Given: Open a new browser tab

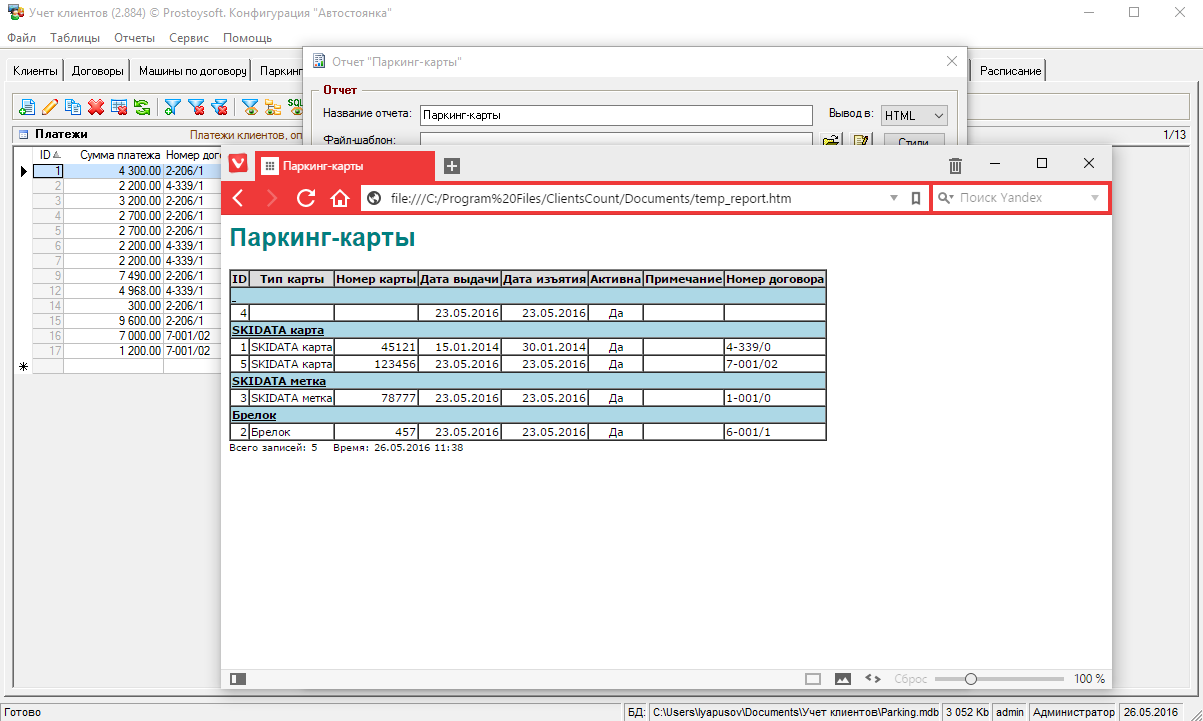Looking at the screenshot, I should [x=452, y=166].
